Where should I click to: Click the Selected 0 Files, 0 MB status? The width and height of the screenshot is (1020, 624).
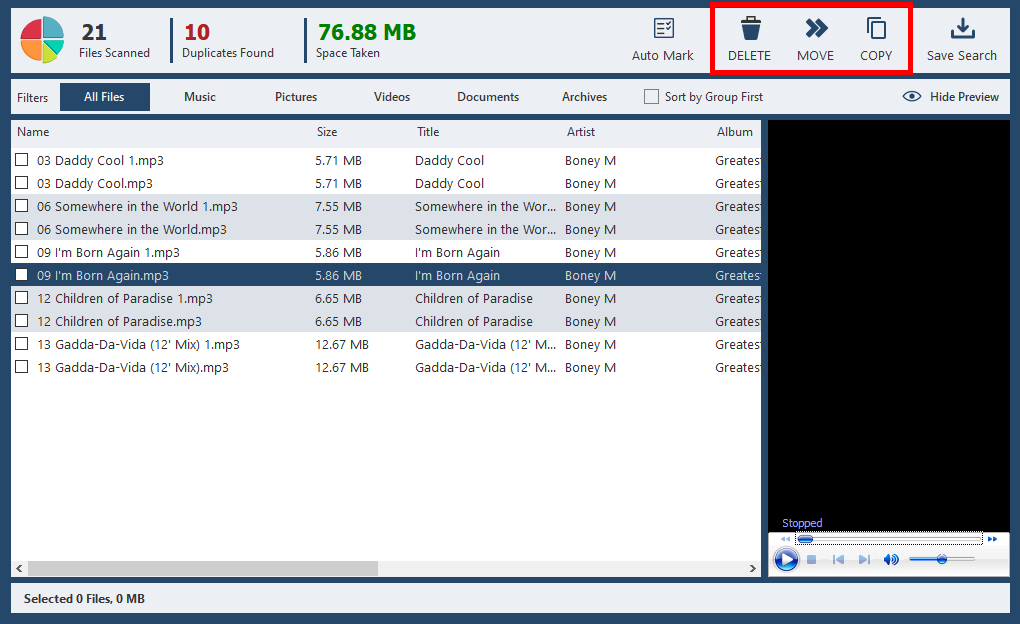[85, 599]
